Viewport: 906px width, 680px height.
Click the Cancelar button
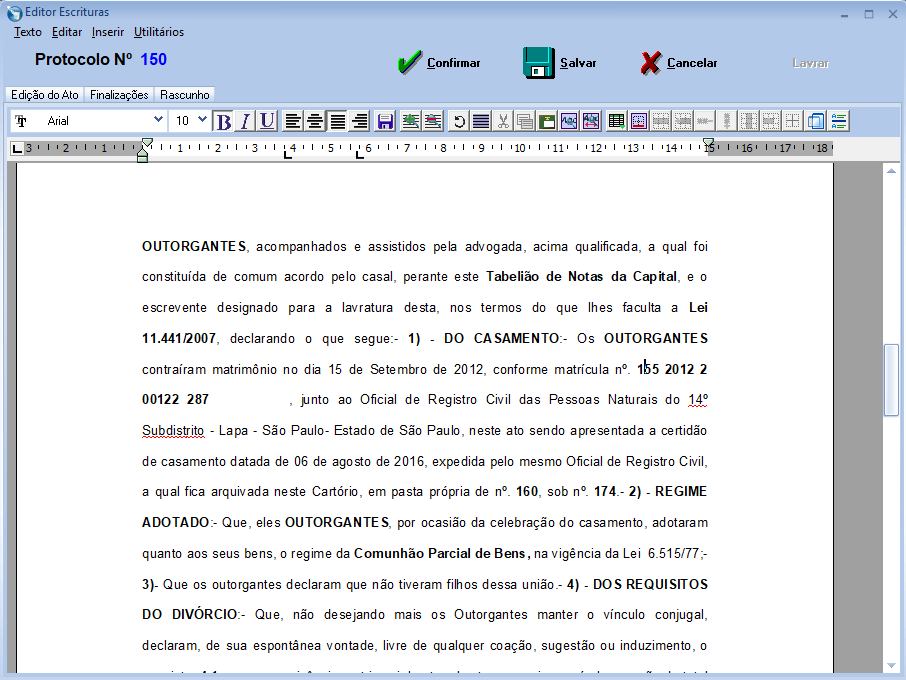(x=679, y=63)
